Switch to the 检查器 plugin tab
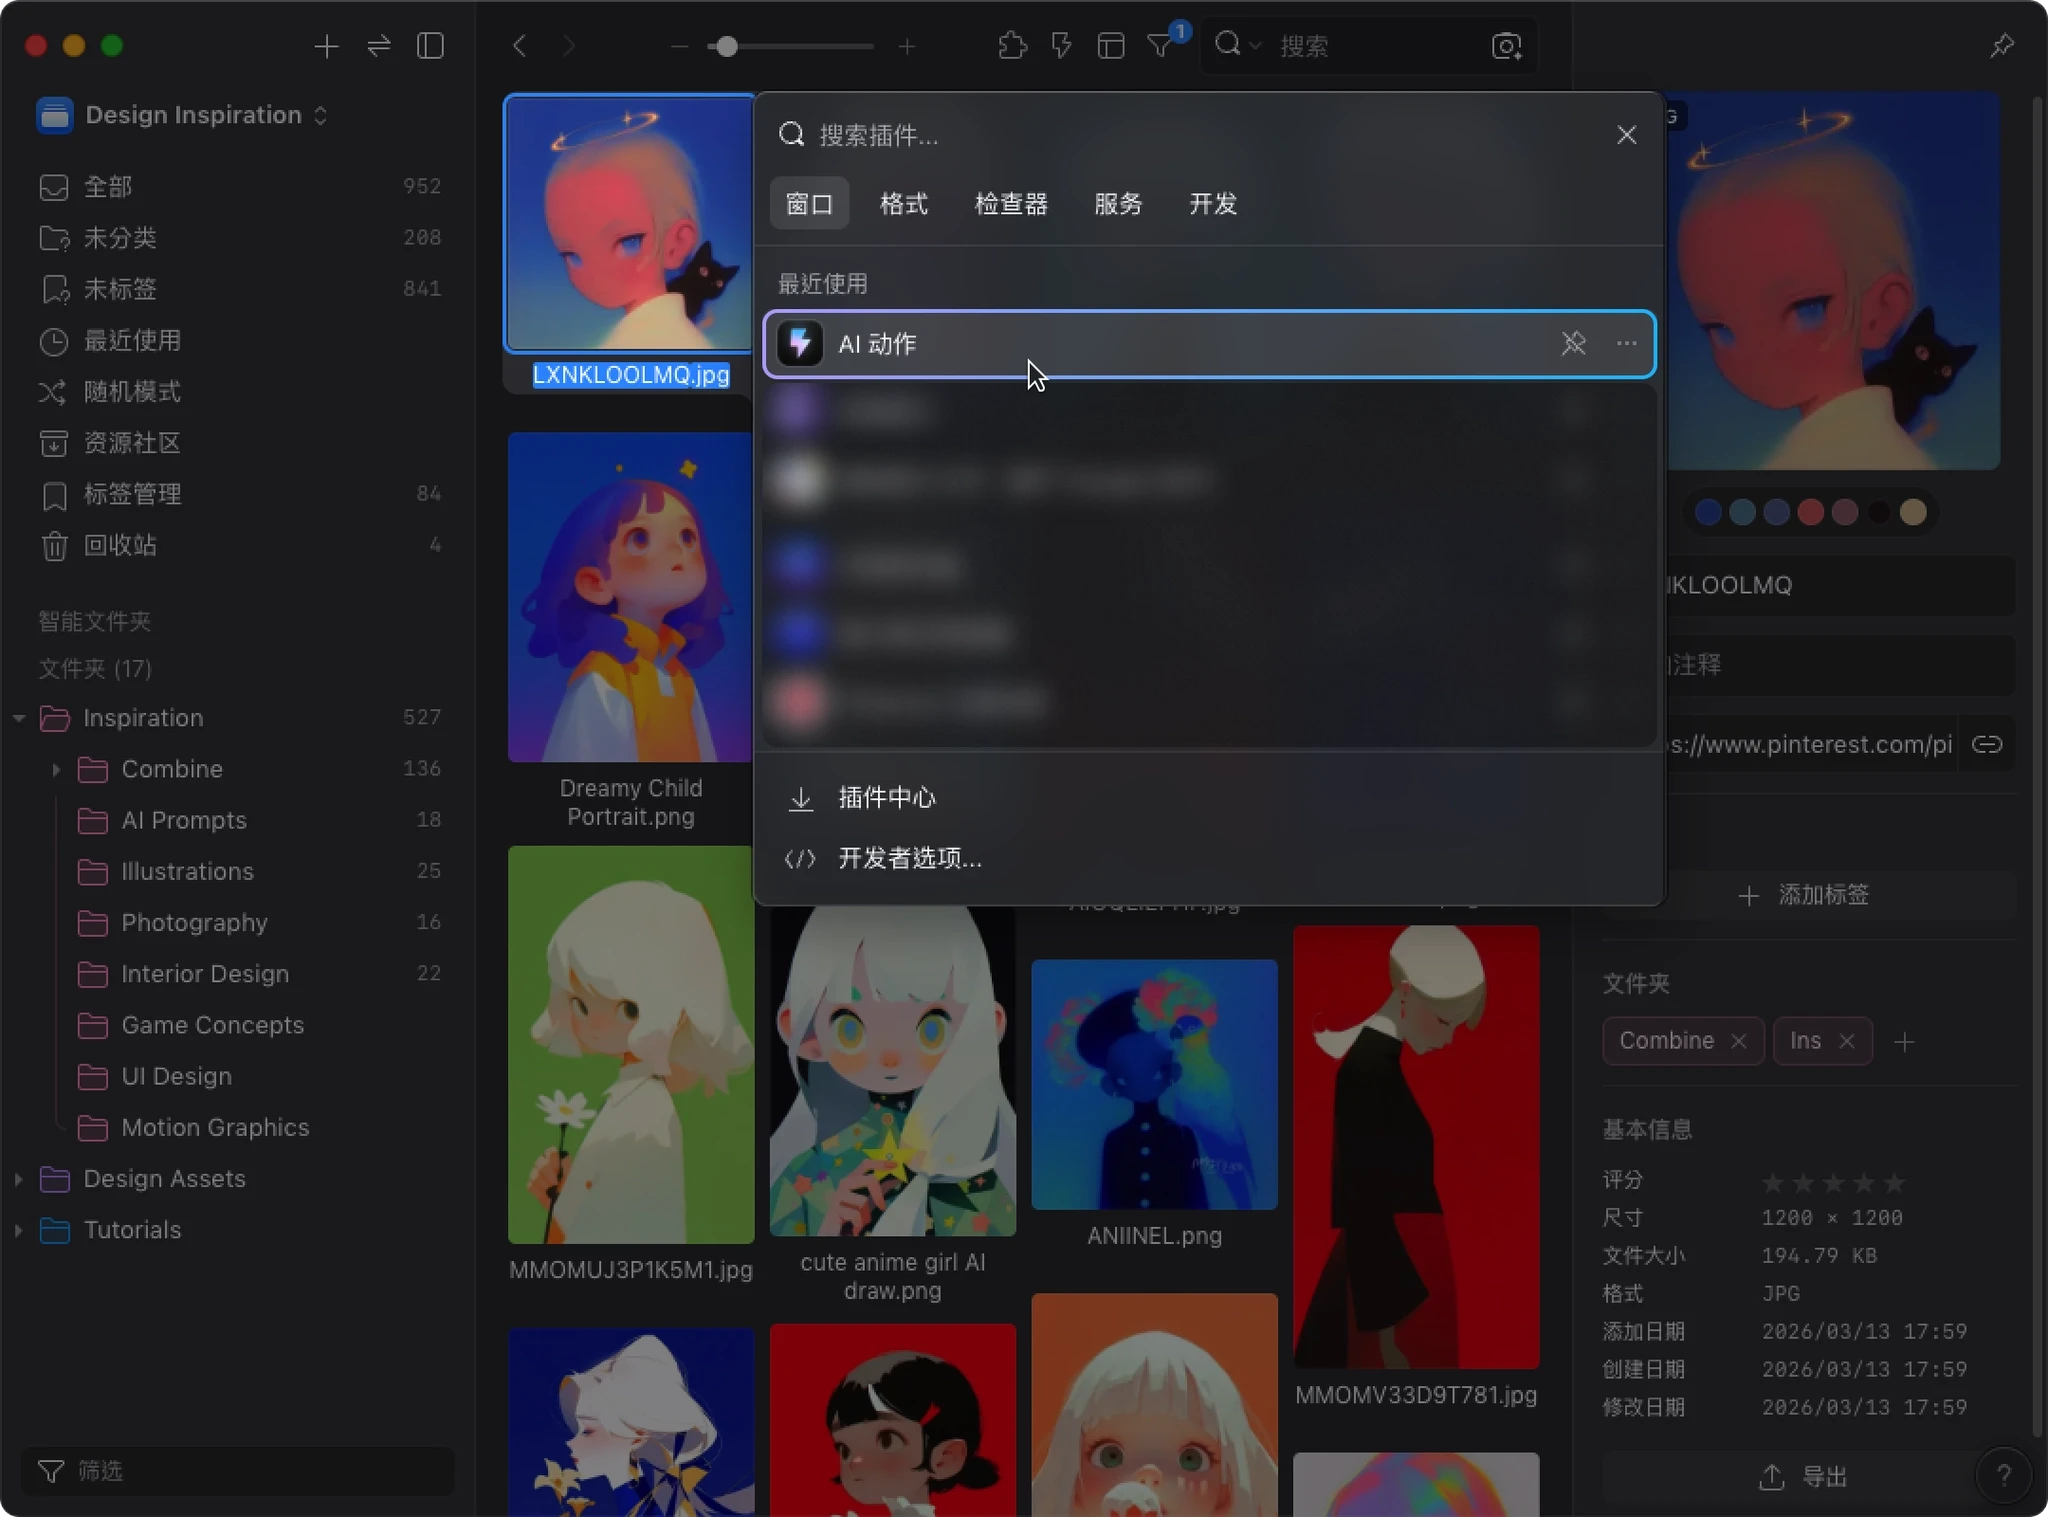Viewport: 2048px width, 1517px height. coord(1010,204)
